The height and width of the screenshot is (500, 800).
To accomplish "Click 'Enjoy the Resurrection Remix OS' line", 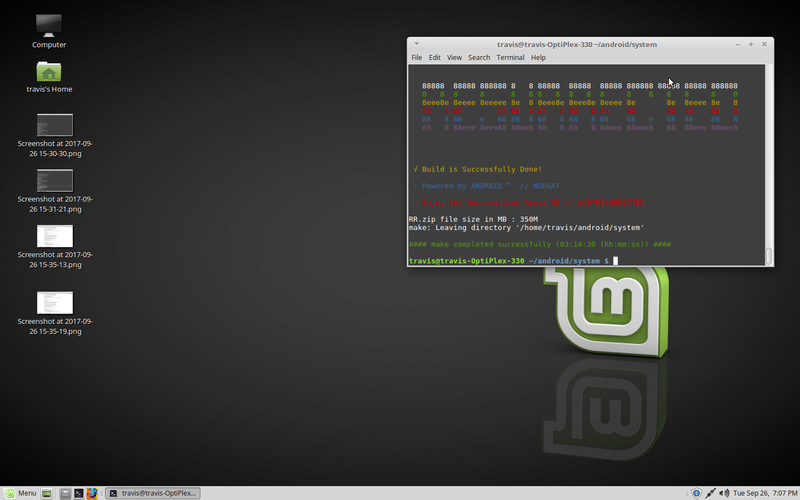I will coord(533,203).
